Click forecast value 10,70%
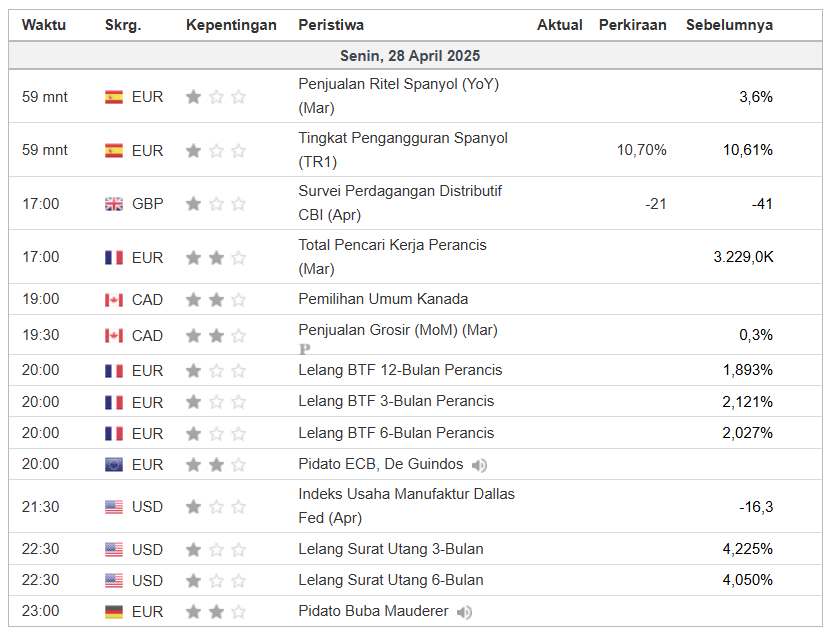Image resolution: width=834 pixels, height=635 pixels. [x=641, y=150]
